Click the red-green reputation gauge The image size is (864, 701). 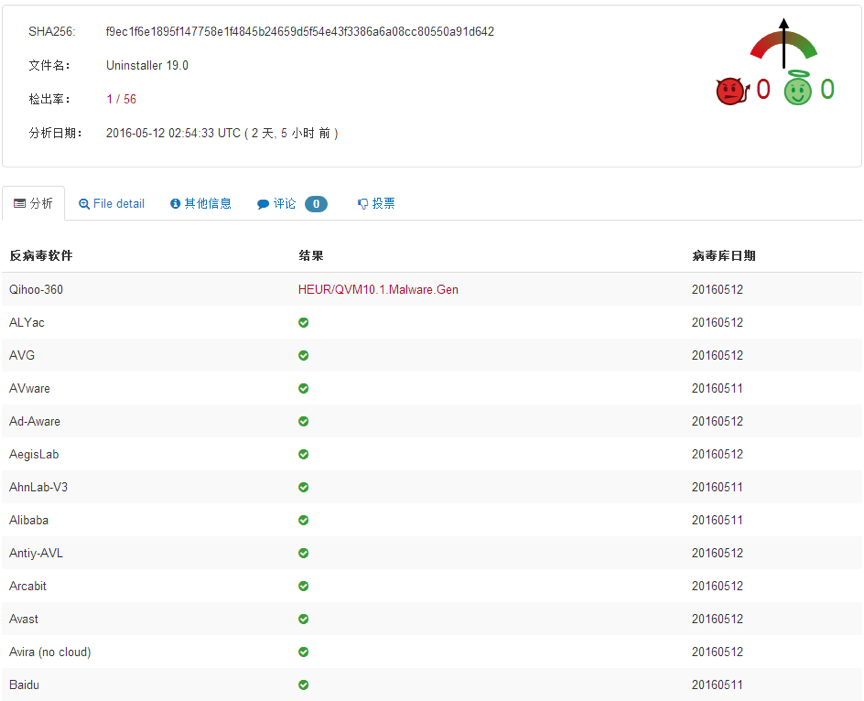(x=784, y=44)
